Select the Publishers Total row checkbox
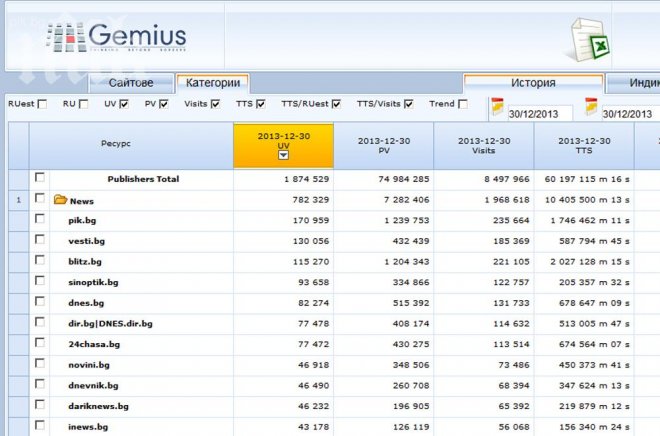Image resolution: width=660 pixels, height=436 pixels. (40, 177)
